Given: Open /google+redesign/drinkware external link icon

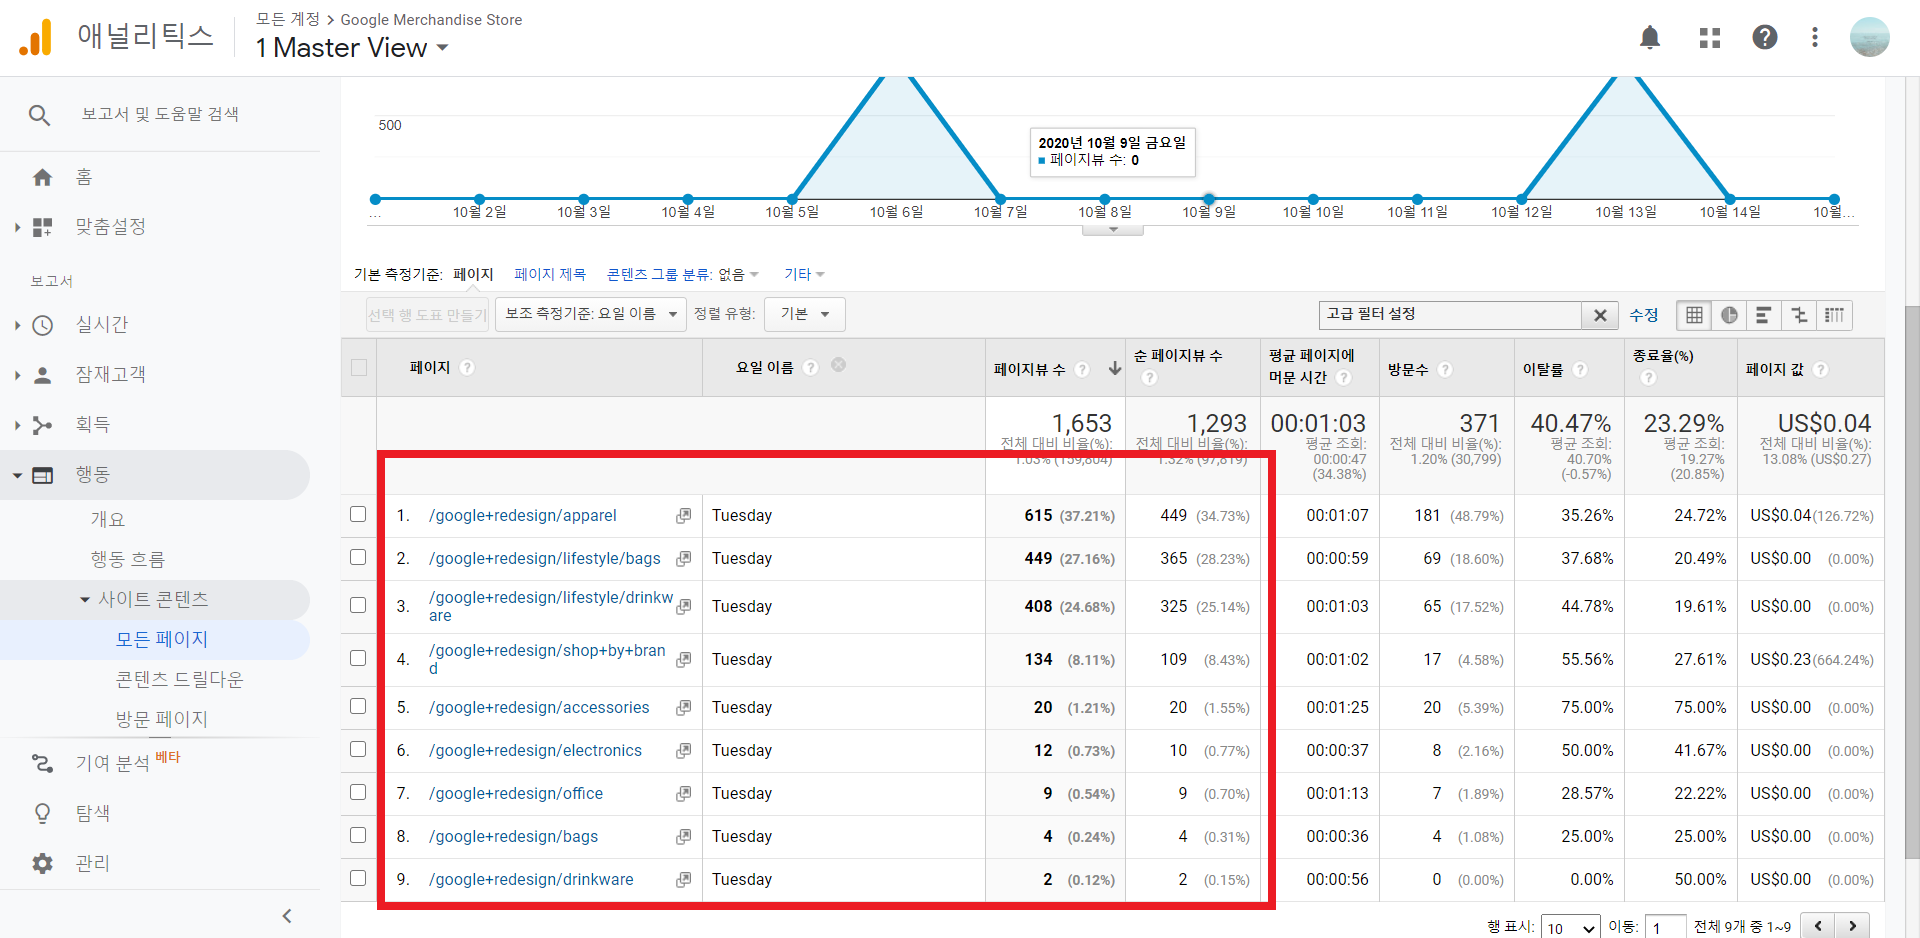Looking at the screenshot, I should coord(683,880).
